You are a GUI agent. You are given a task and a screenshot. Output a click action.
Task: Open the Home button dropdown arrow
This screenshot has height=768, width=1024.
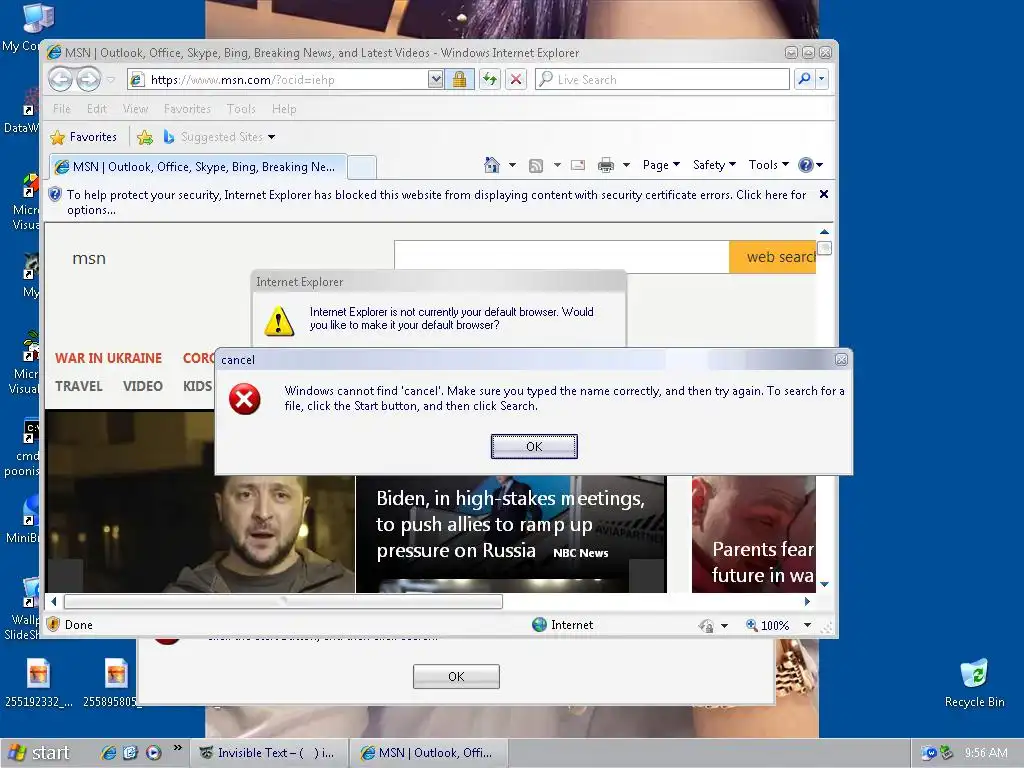512,165
